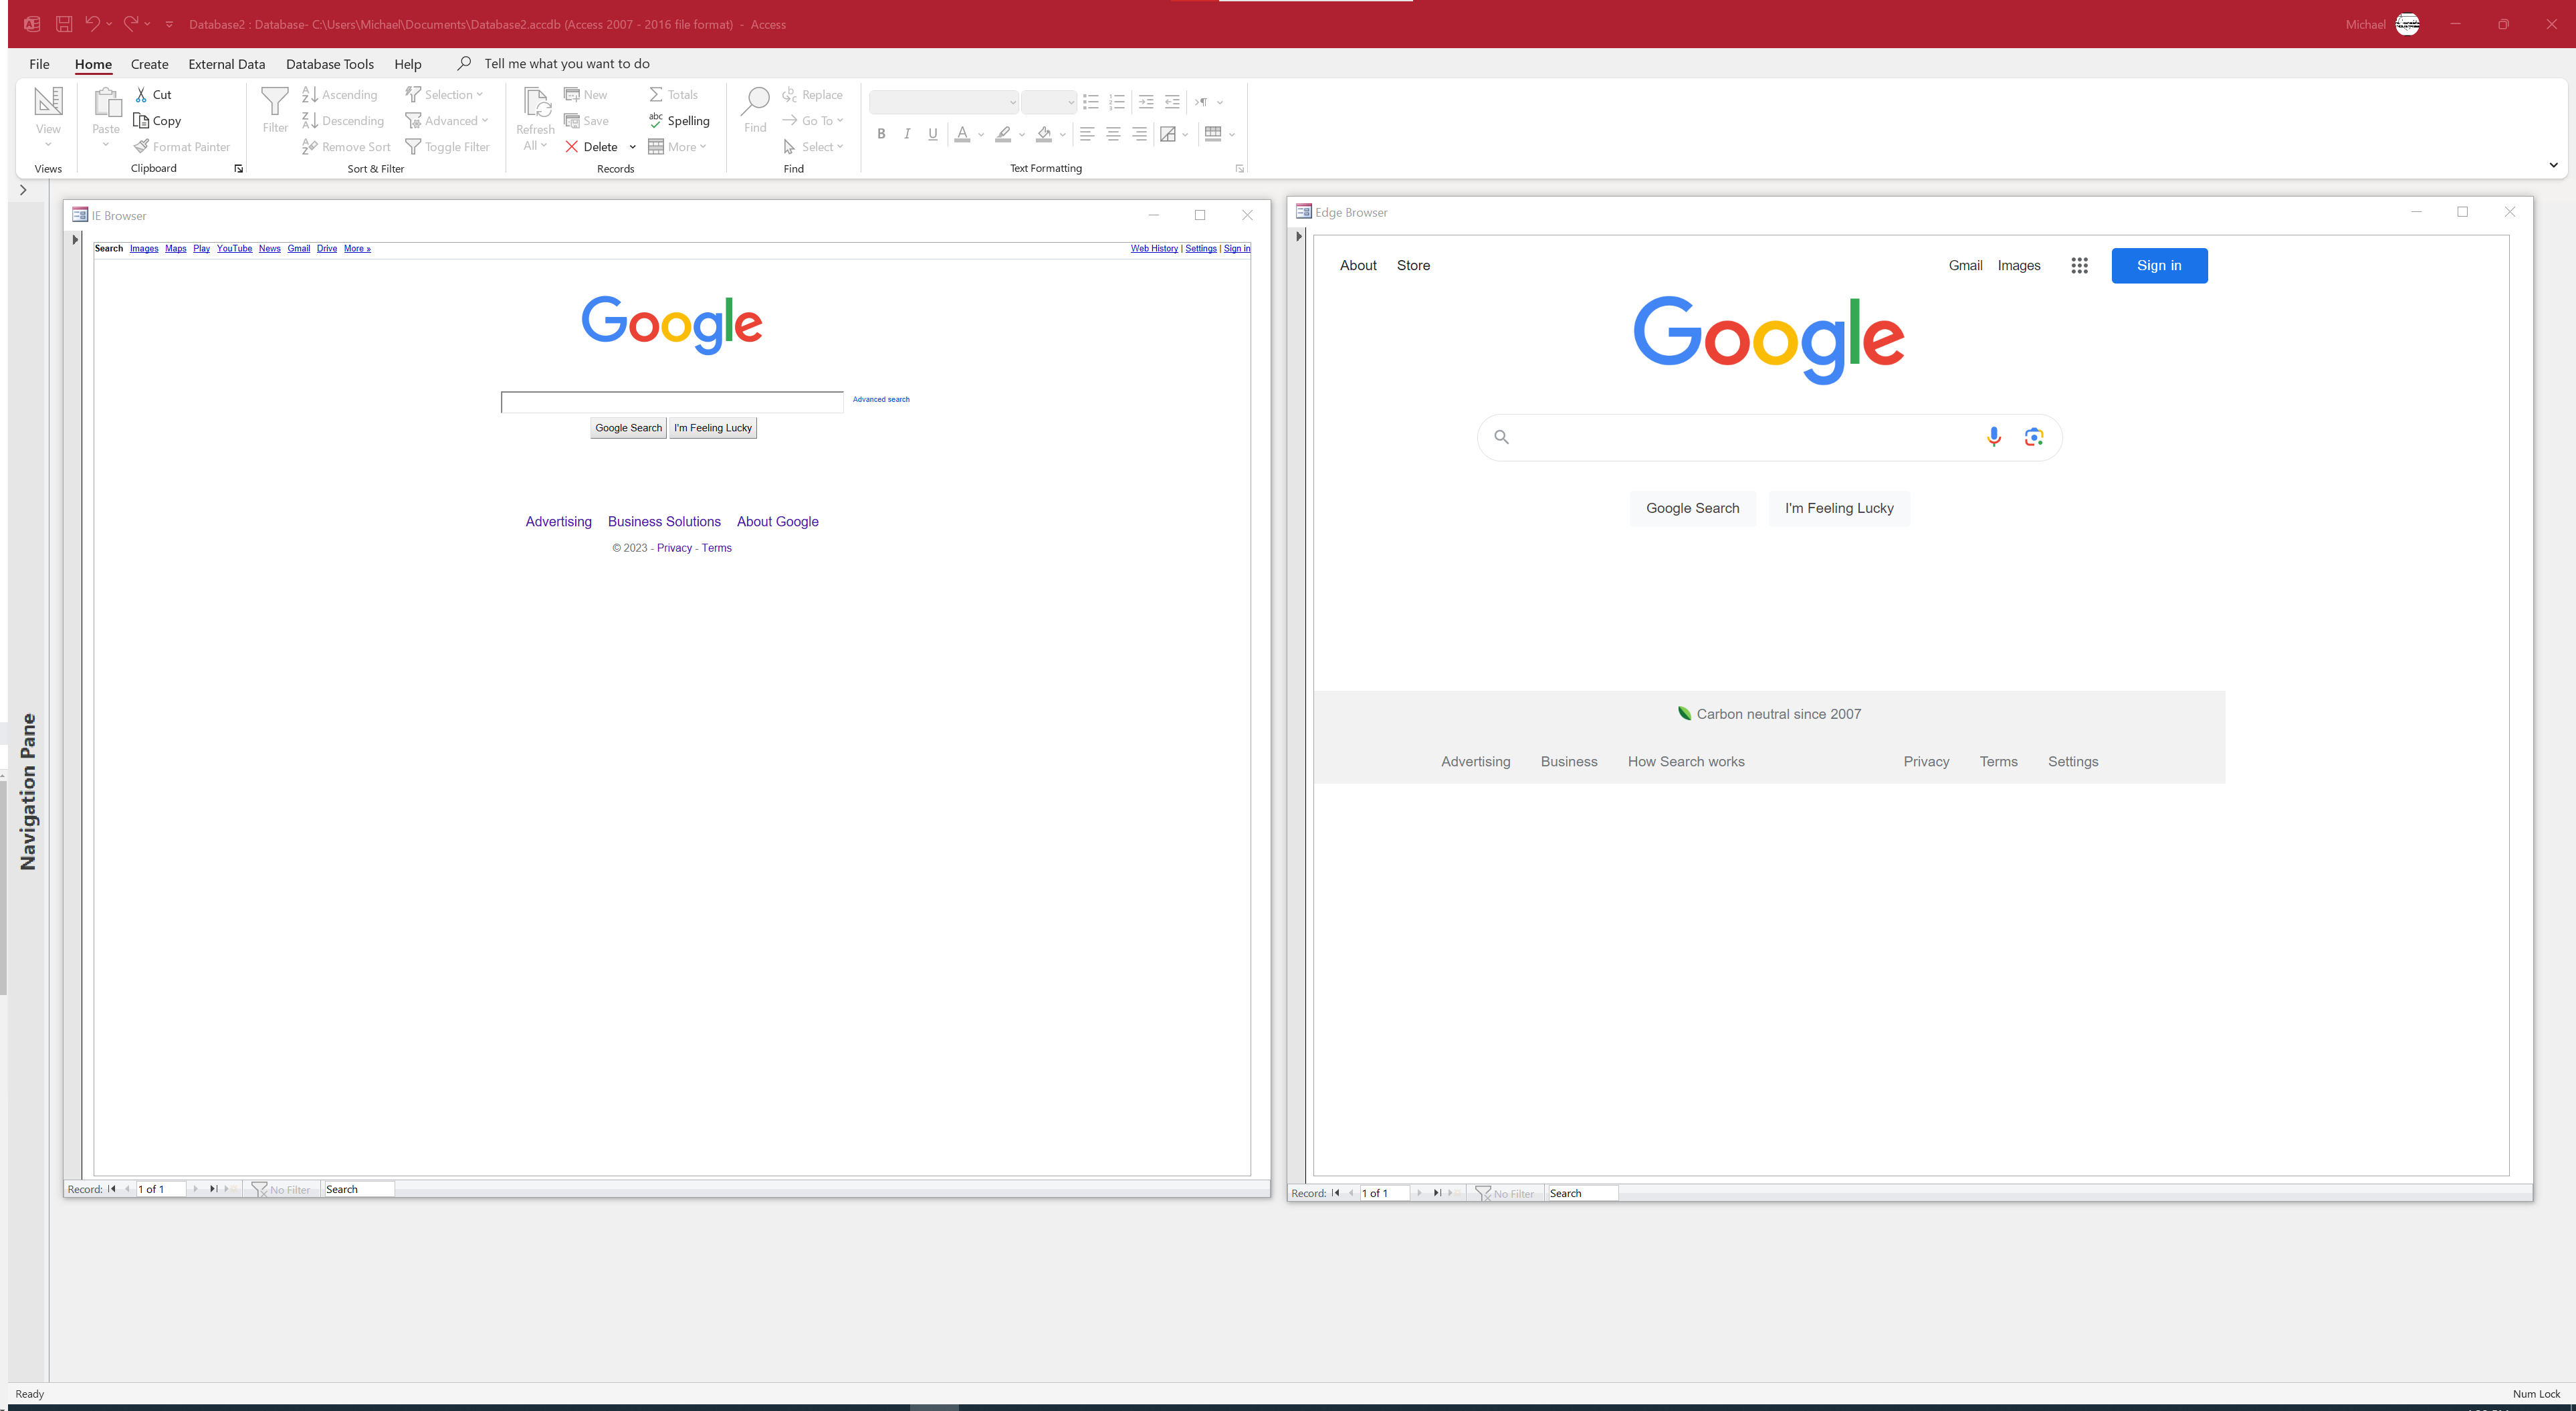The height and width of the screenshot is (1411, 2576).
Task: Expand the Navigation Pane chevron
Action: (23, 190)
